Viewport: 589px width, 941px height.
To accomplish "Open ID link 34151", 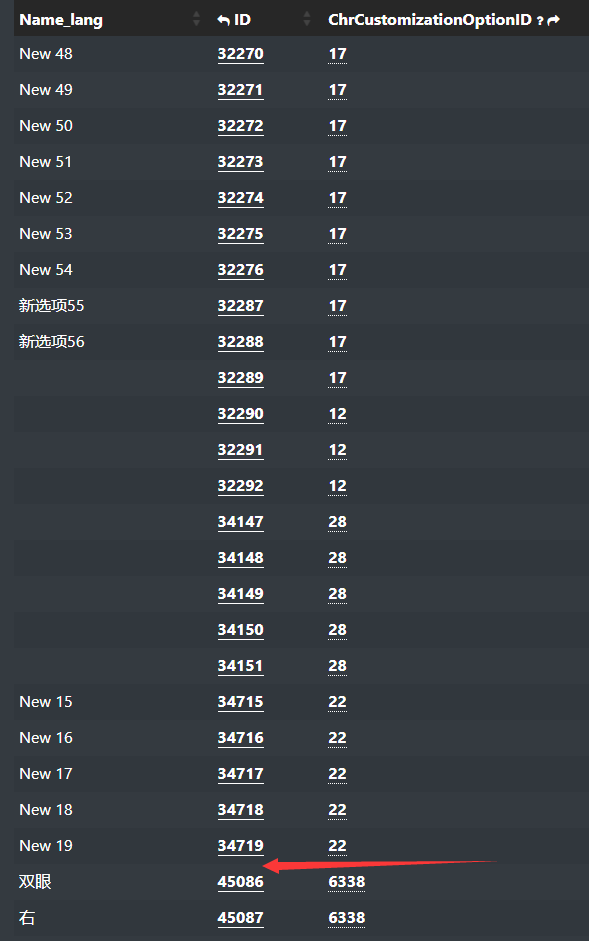I will pyautogui.click(x=240, y=666).
